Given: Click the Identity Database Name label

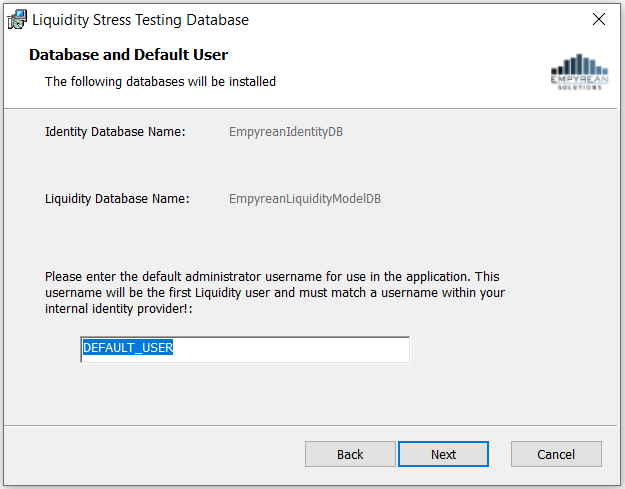Looking at the screenshot, I should (x=115, y=132).
